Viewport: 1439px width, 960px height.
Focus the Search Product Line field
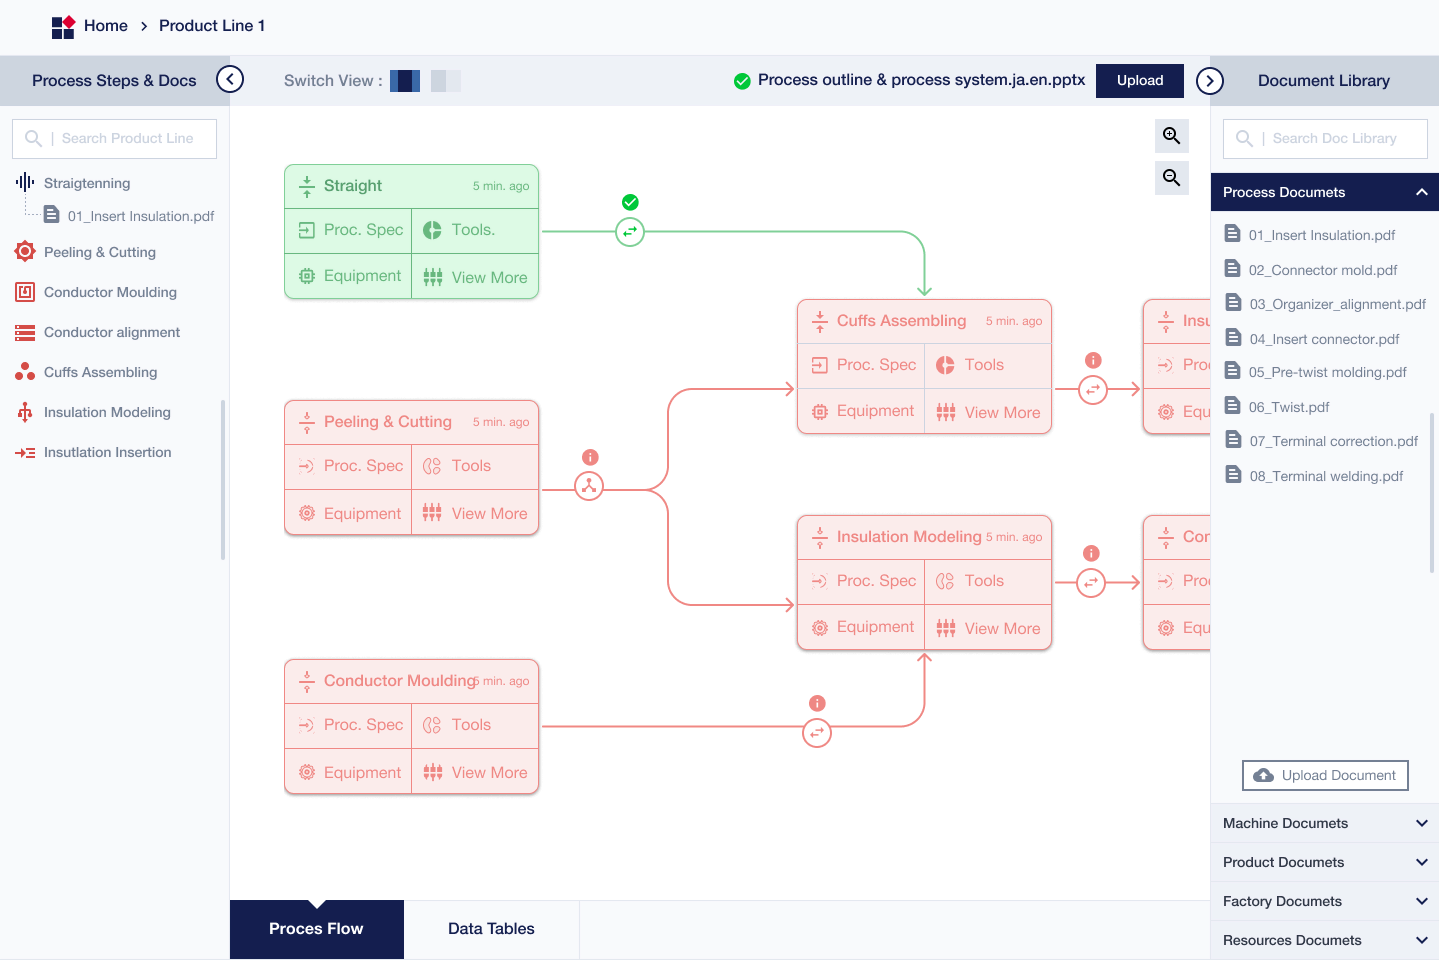coord(114,139)
